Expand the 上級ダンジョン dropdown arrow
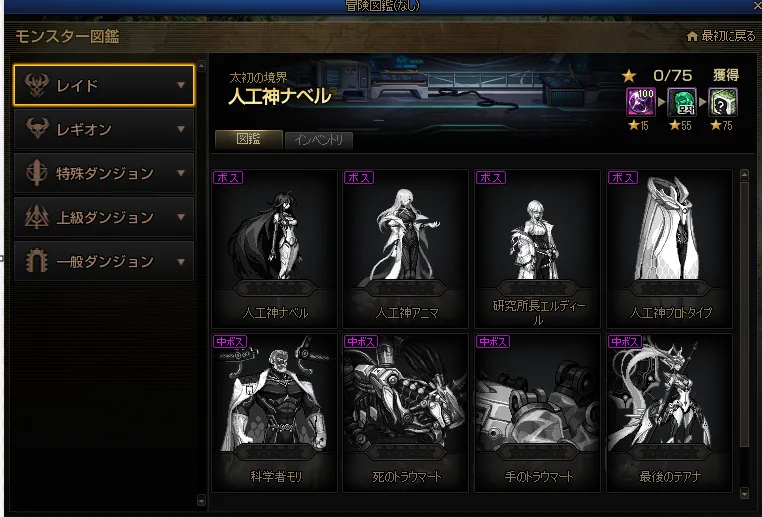 click(x=181, y=217)
